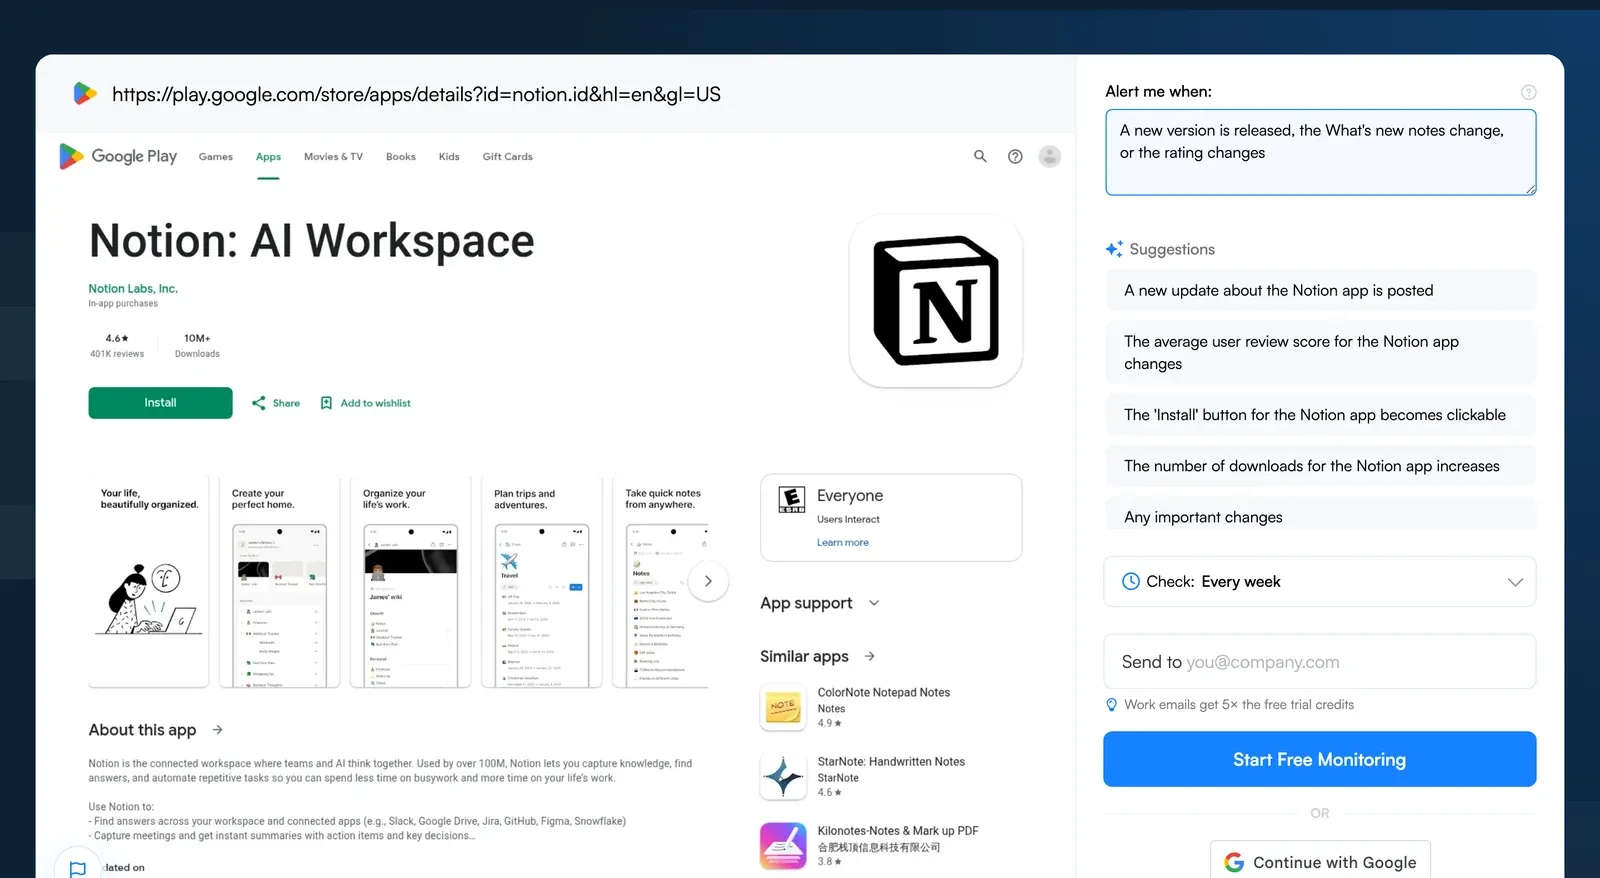Advance screenshots with the next arrow
This screenshot has width=1600, height=878.
708,581
